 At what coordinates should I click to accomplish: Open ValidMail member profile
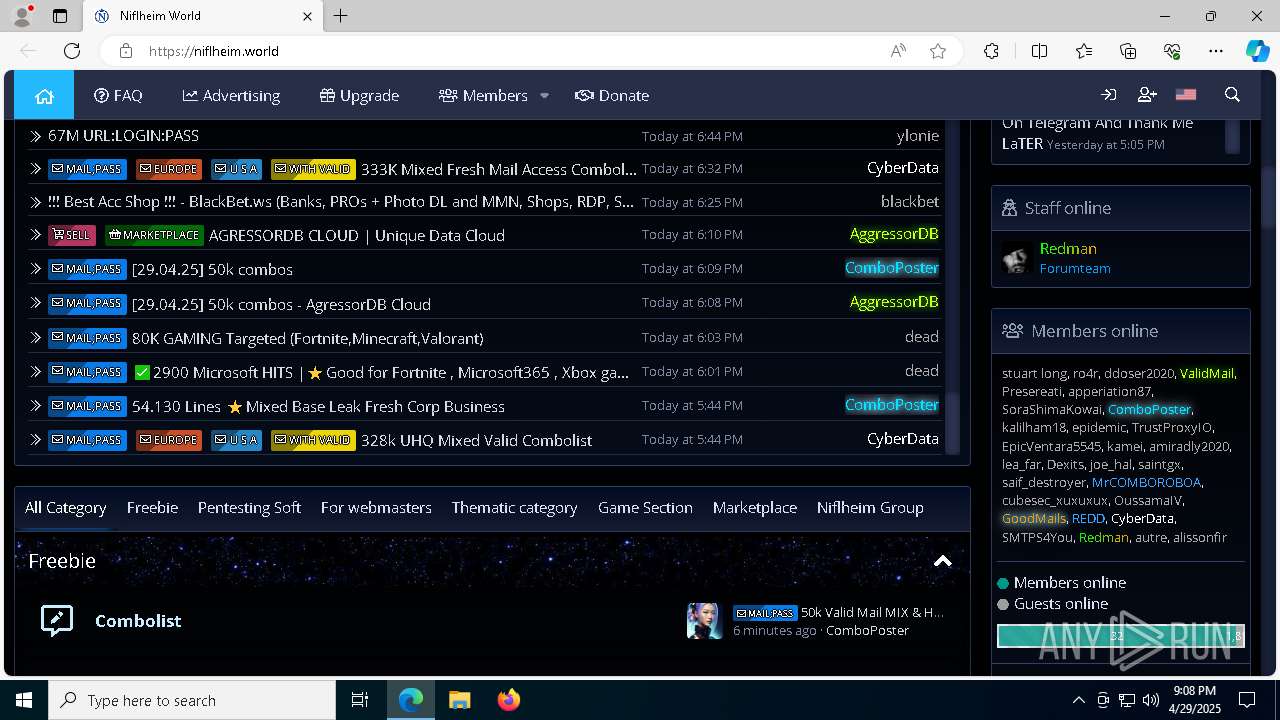pos(1207,373)
